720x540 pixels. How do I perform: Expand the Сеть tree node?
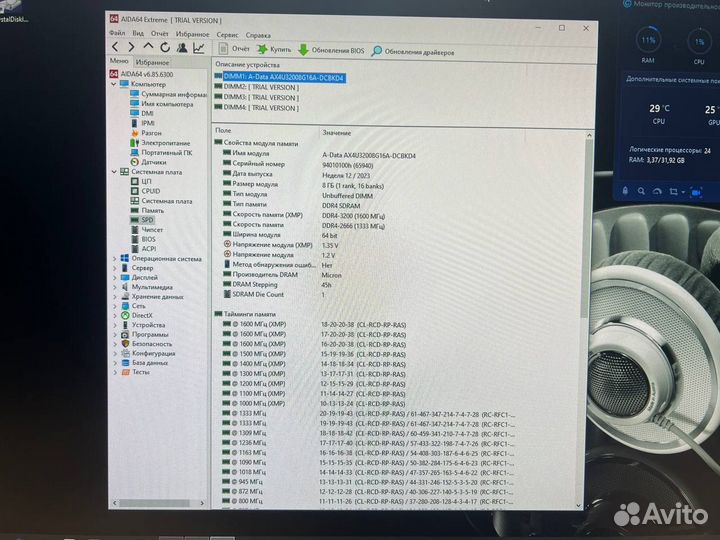click(115, 306)
